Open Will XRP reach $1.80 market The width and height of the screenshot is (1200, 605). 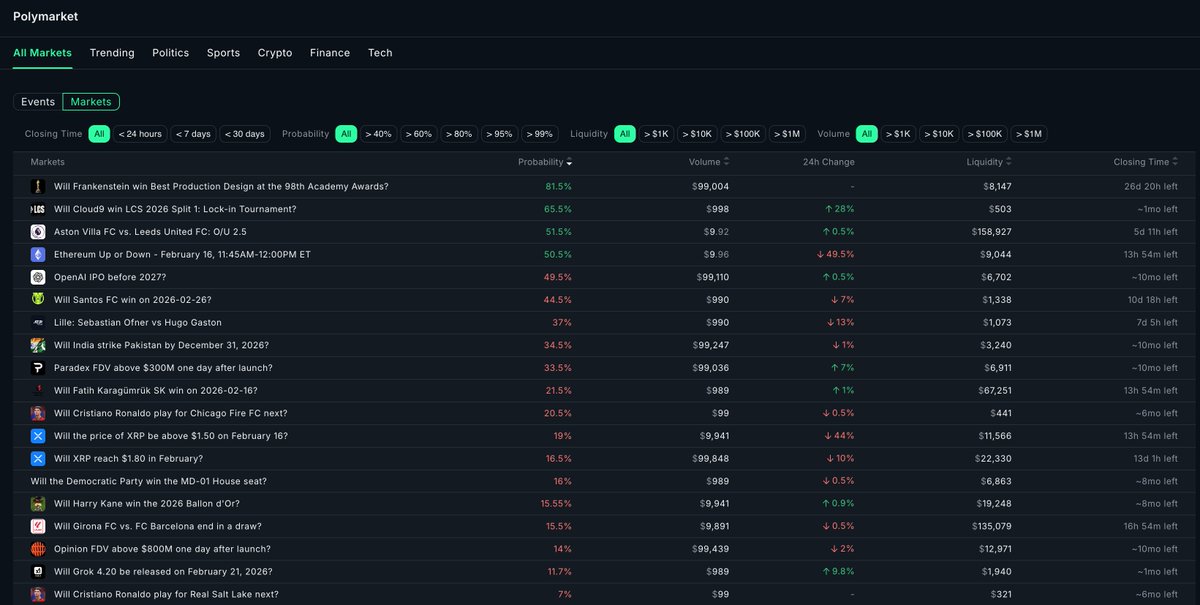tap(128, 458)
